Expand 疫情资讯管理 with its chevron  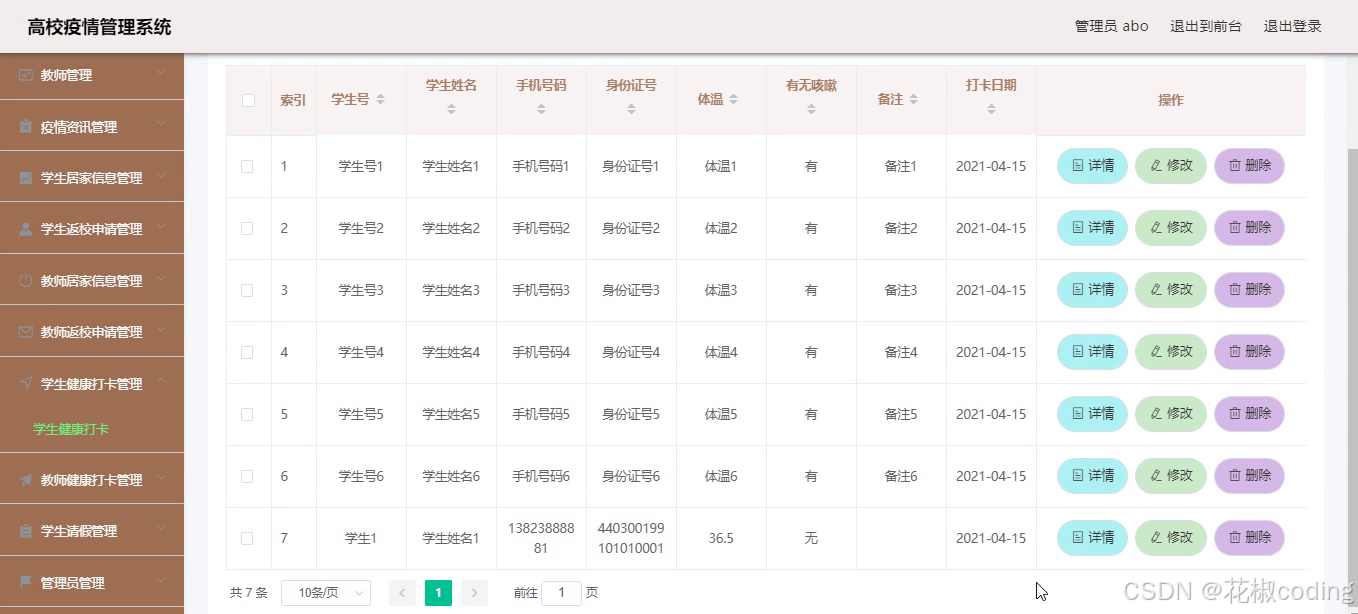click(160, 126)
